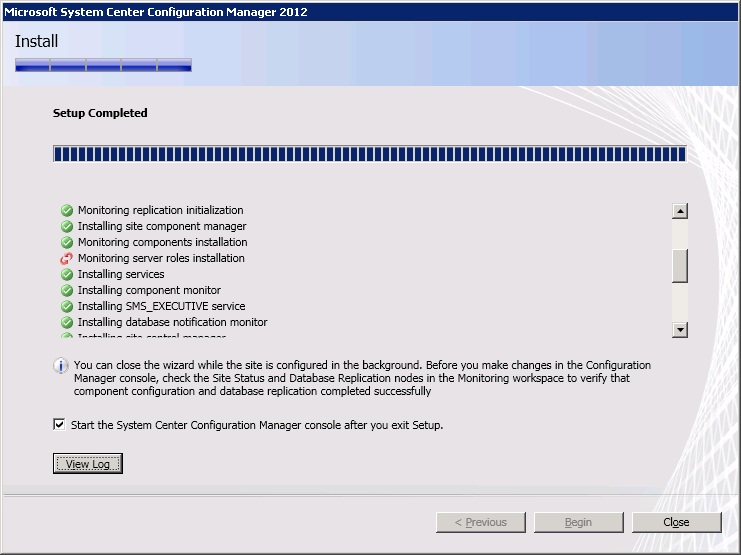Close the setup wizard
This screenshot has height=555, width=741.
[676, 522]
